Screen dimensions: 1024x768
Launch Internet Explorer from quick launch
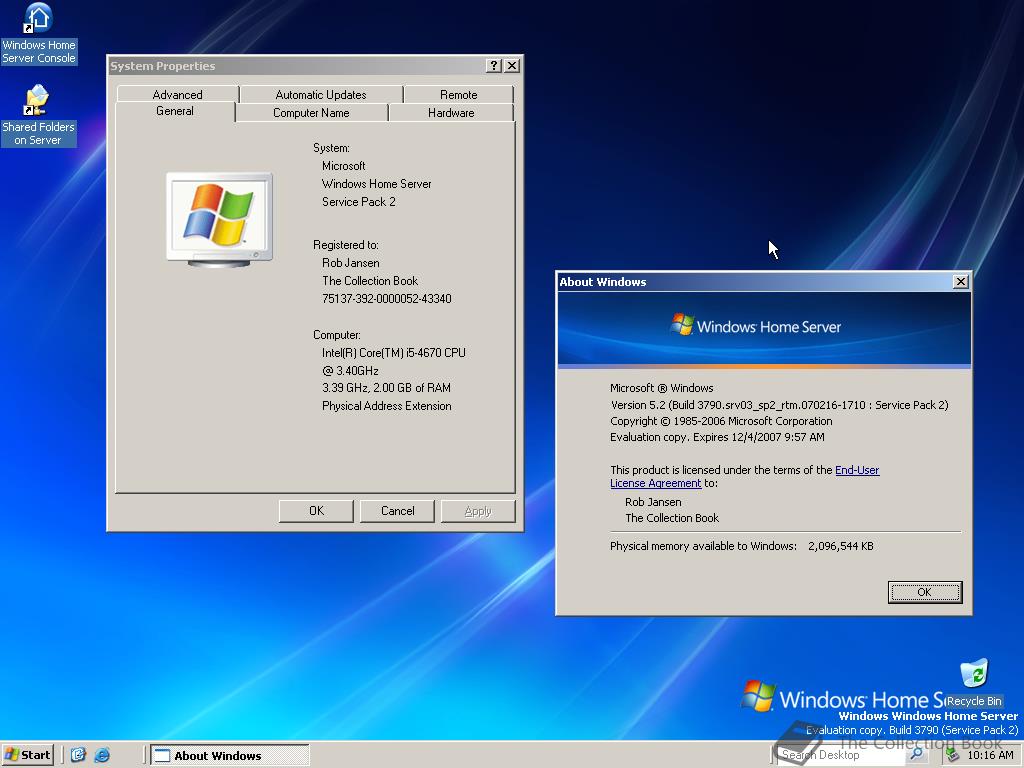click(102, 755)
